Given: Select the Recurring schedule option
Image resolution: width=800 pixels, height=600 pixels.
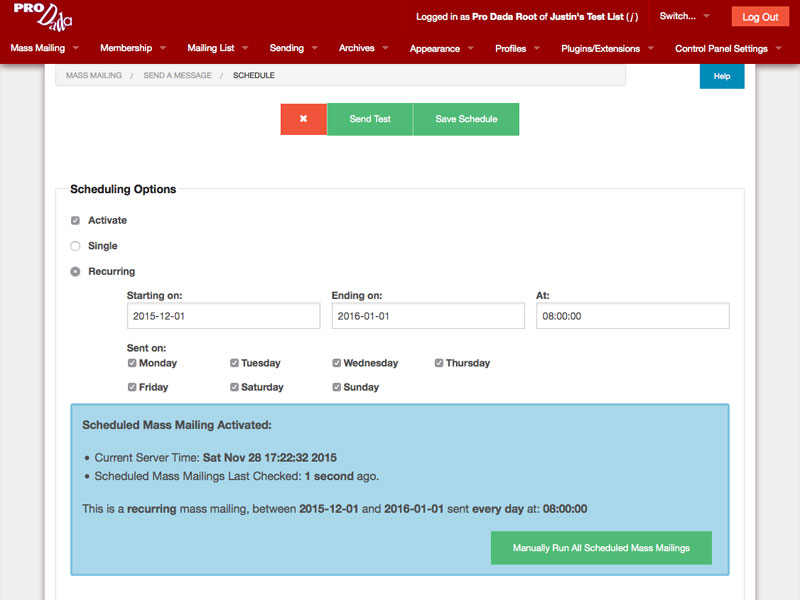Looking at the screenshot, I should (75, 272).
